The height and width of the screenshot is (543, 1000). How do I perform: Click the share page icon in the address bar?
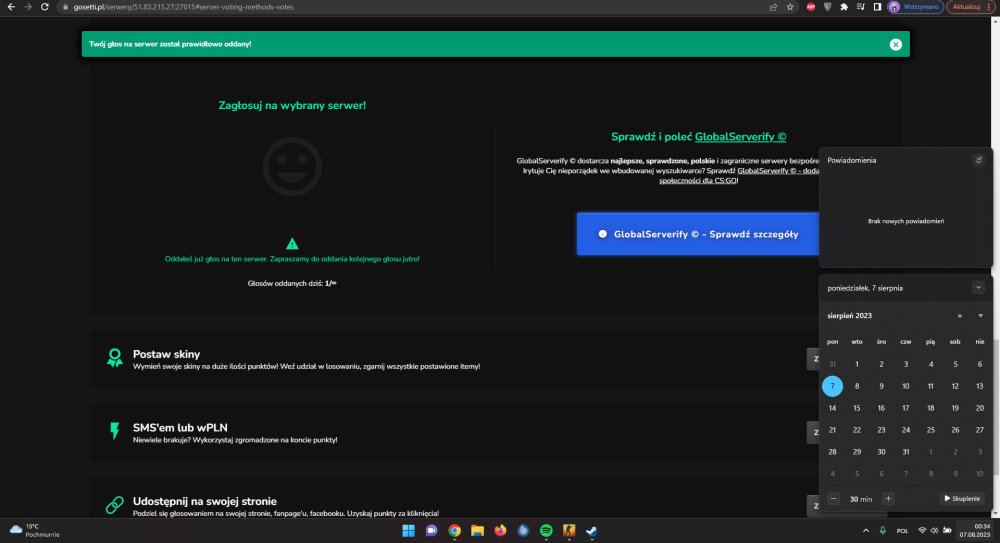pyautogui.click(x=773, y=7)
